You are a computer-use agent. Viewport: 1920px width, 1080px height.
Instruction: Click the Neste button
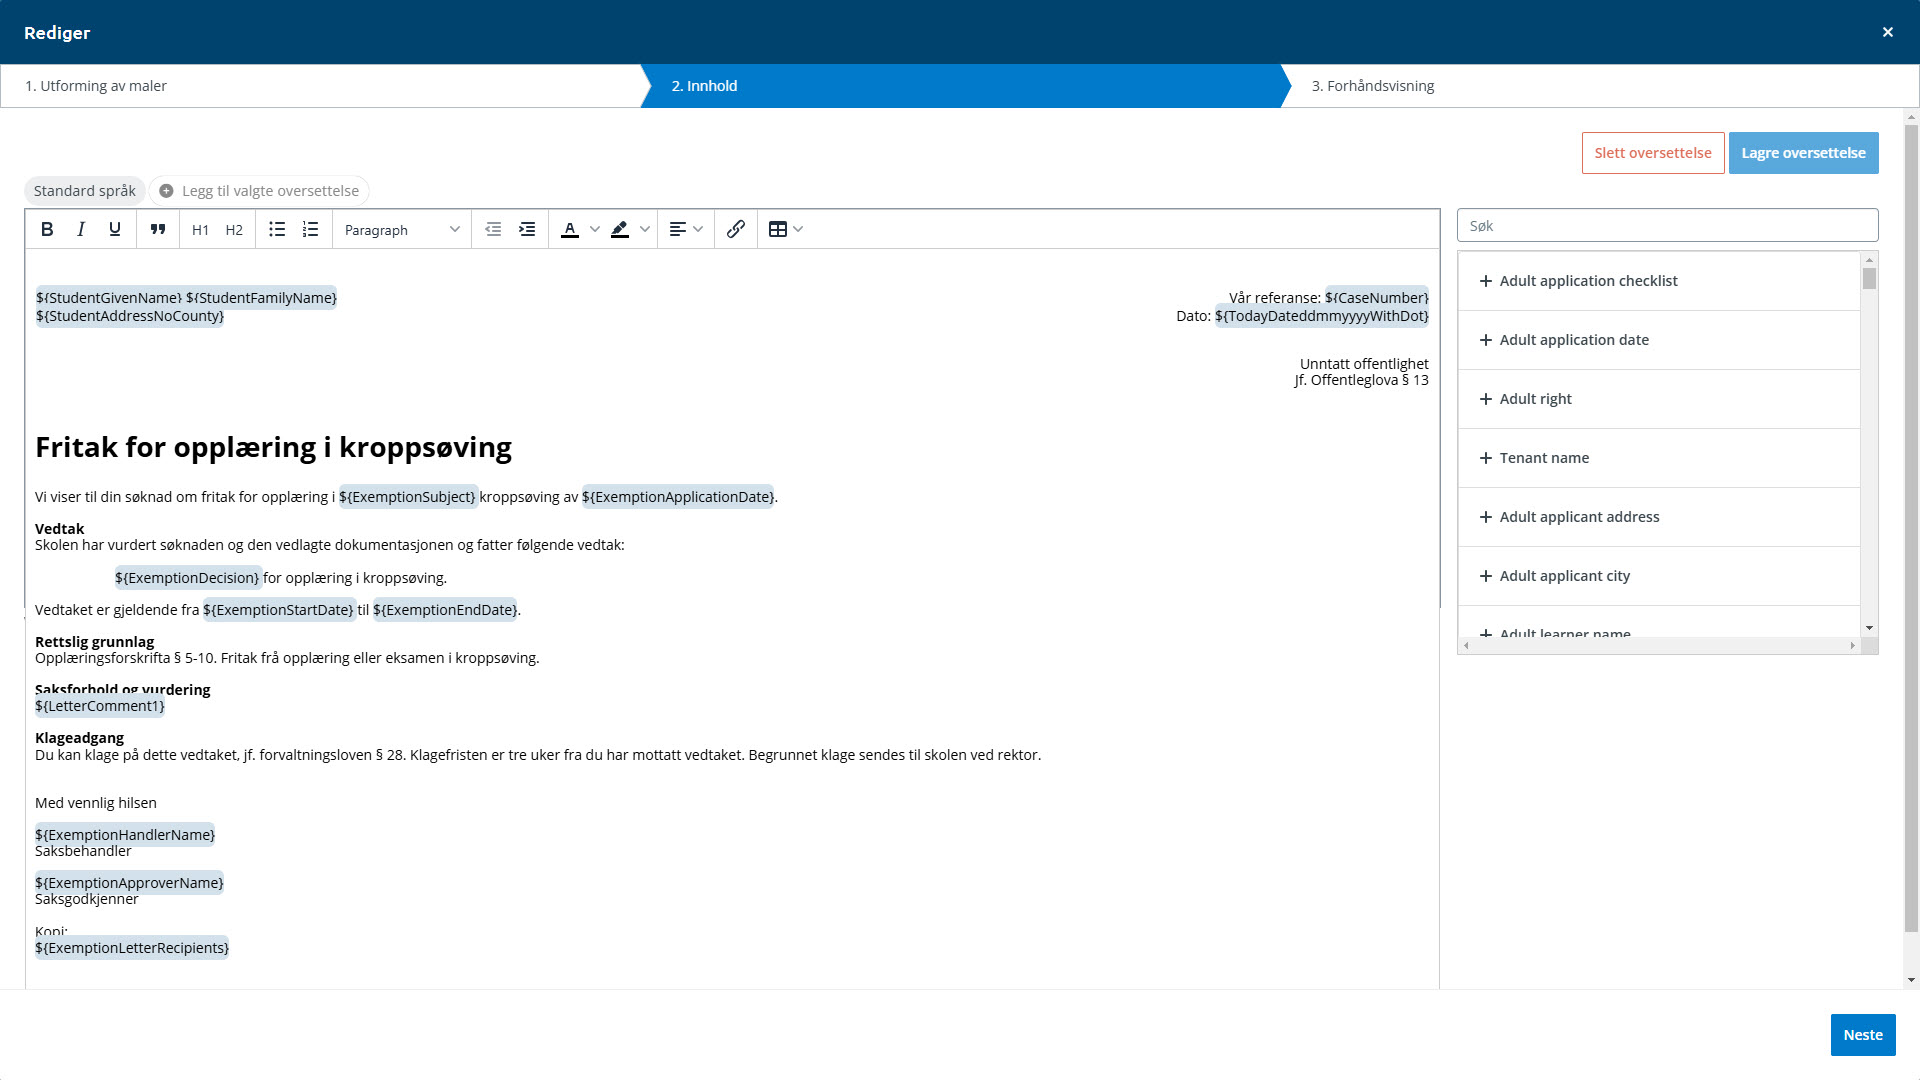point(1862,1035)
